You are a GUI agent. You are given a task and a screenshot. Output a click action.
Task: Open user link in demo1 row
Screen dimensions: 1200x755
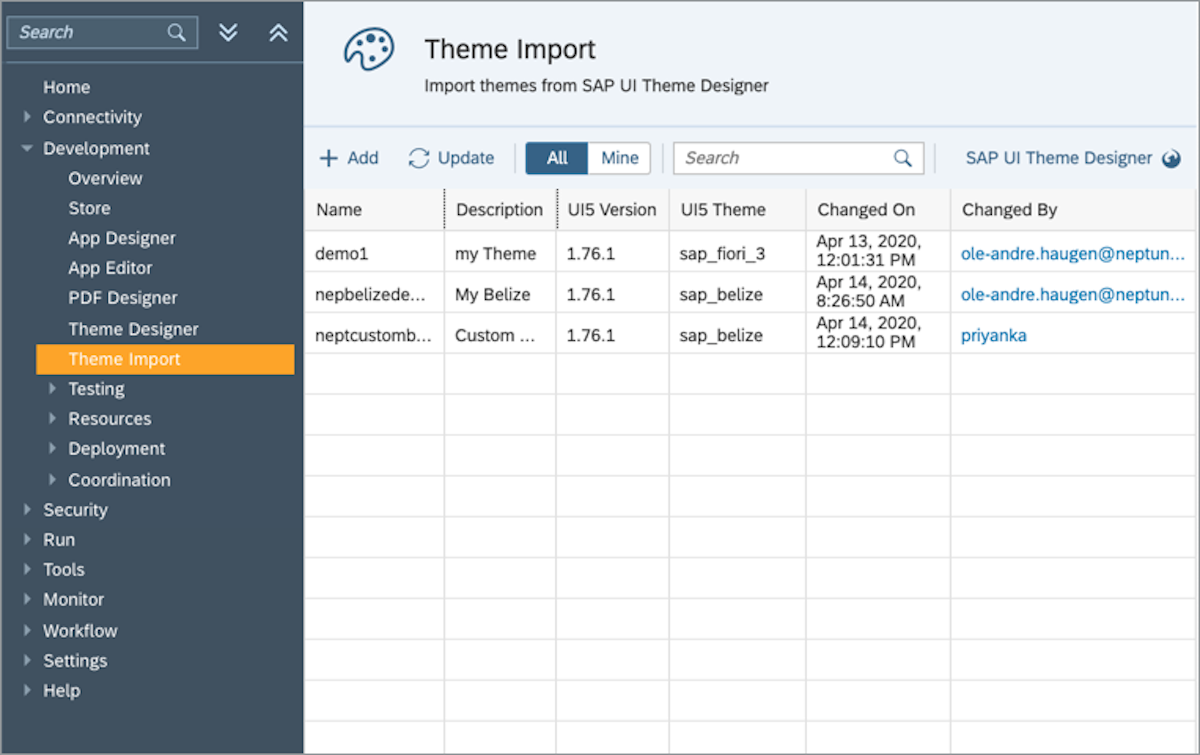click(x=1073, y=254)
